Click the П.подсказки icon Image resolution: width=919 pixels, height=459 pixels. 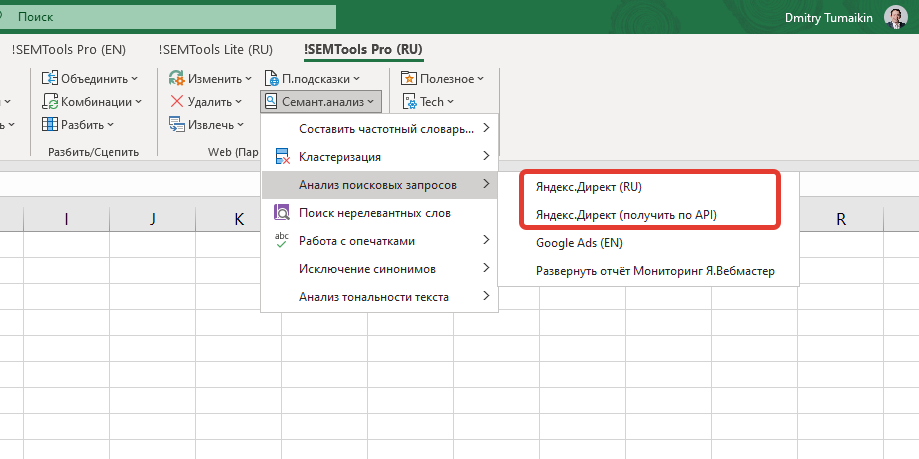pos(271,79)
